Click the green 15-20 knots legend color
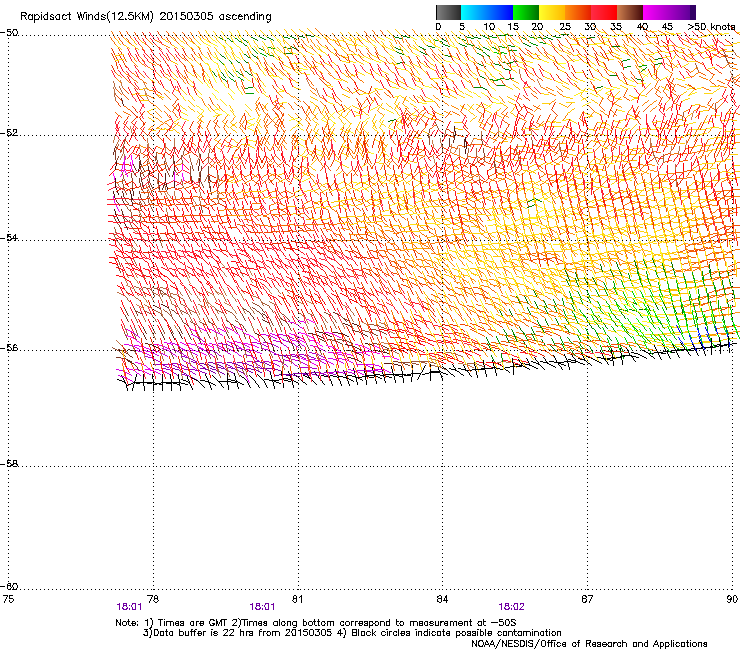Image resolution: width=740 pixels, height=650 pixels. click(x=525, y=12)
